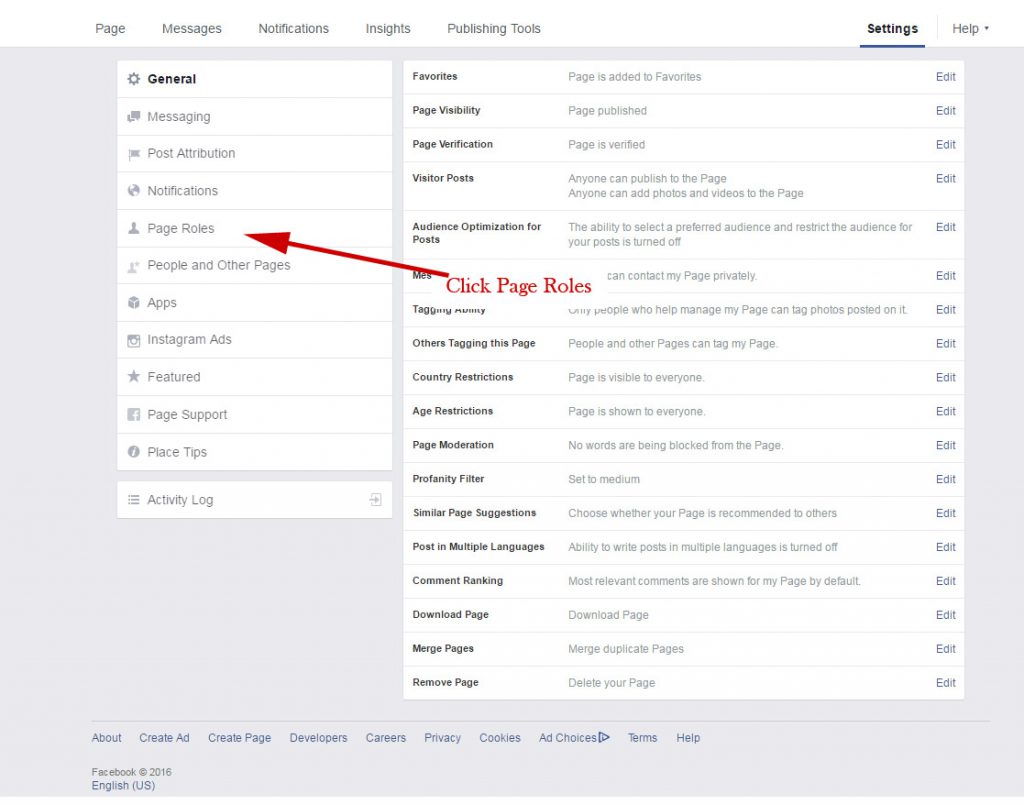
Task: Click the Page Support Facebook icon
Action: point(134,415)
